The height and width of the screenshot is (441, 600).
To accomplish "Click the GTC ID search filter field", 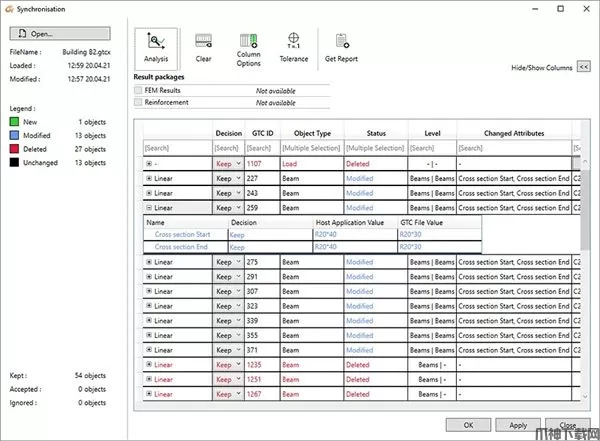I will click(260, 148).
